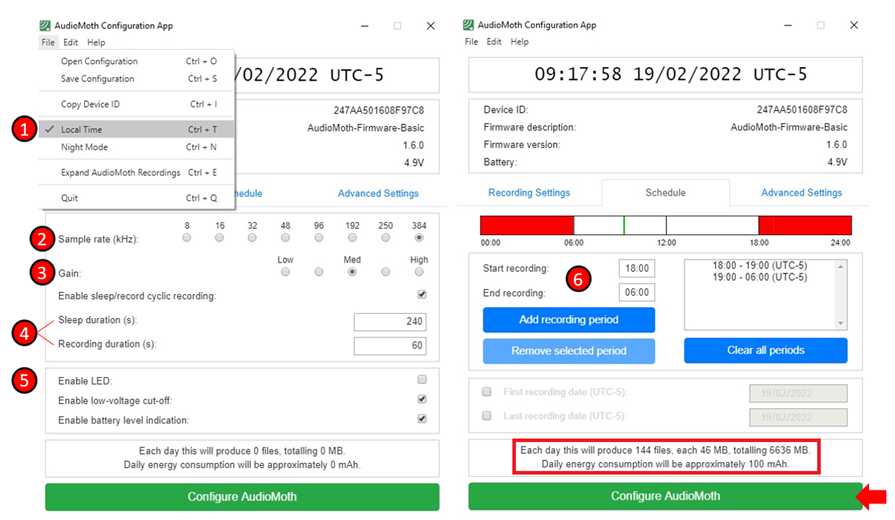Open Advanced Settings tab, right window
The height and width of the screenshot is (520, 895).
801,193
